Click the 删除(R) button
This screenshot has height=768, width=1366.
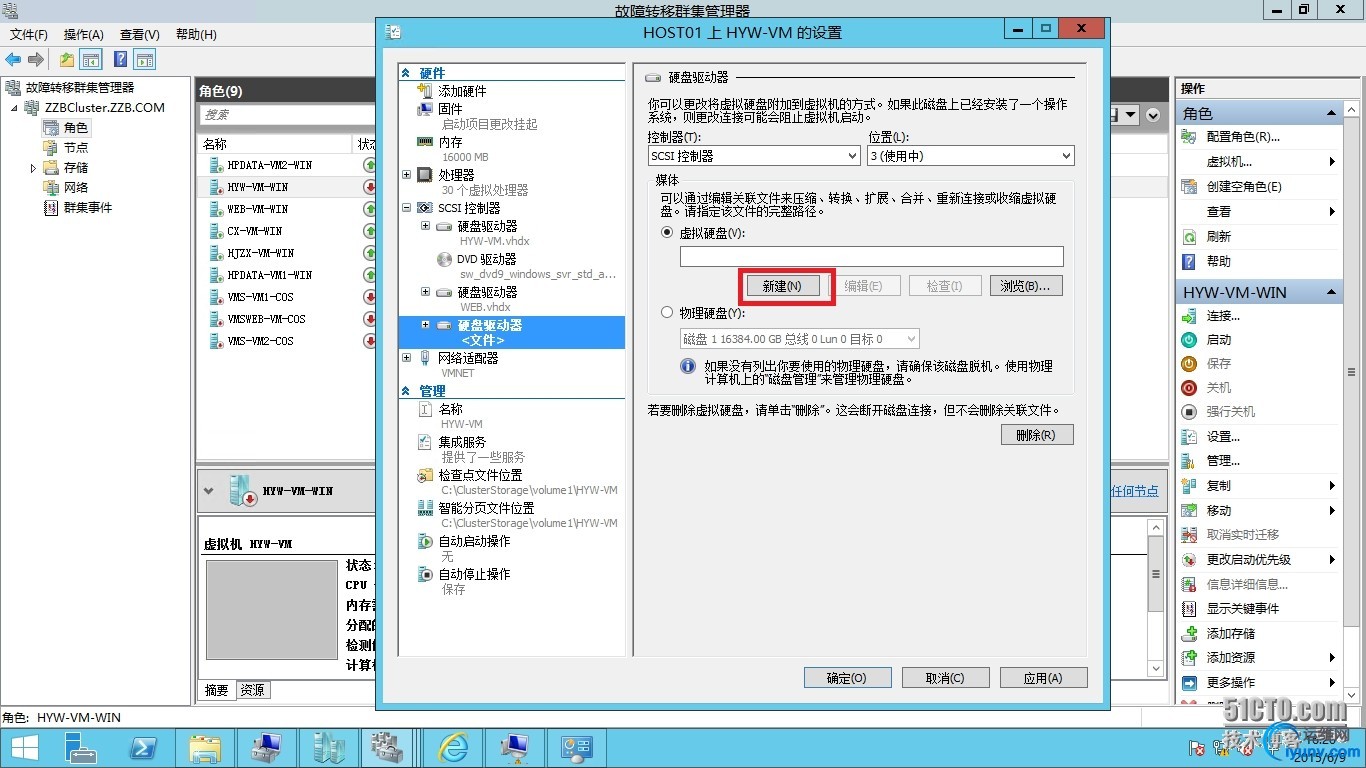click(x=1036, y=435)
